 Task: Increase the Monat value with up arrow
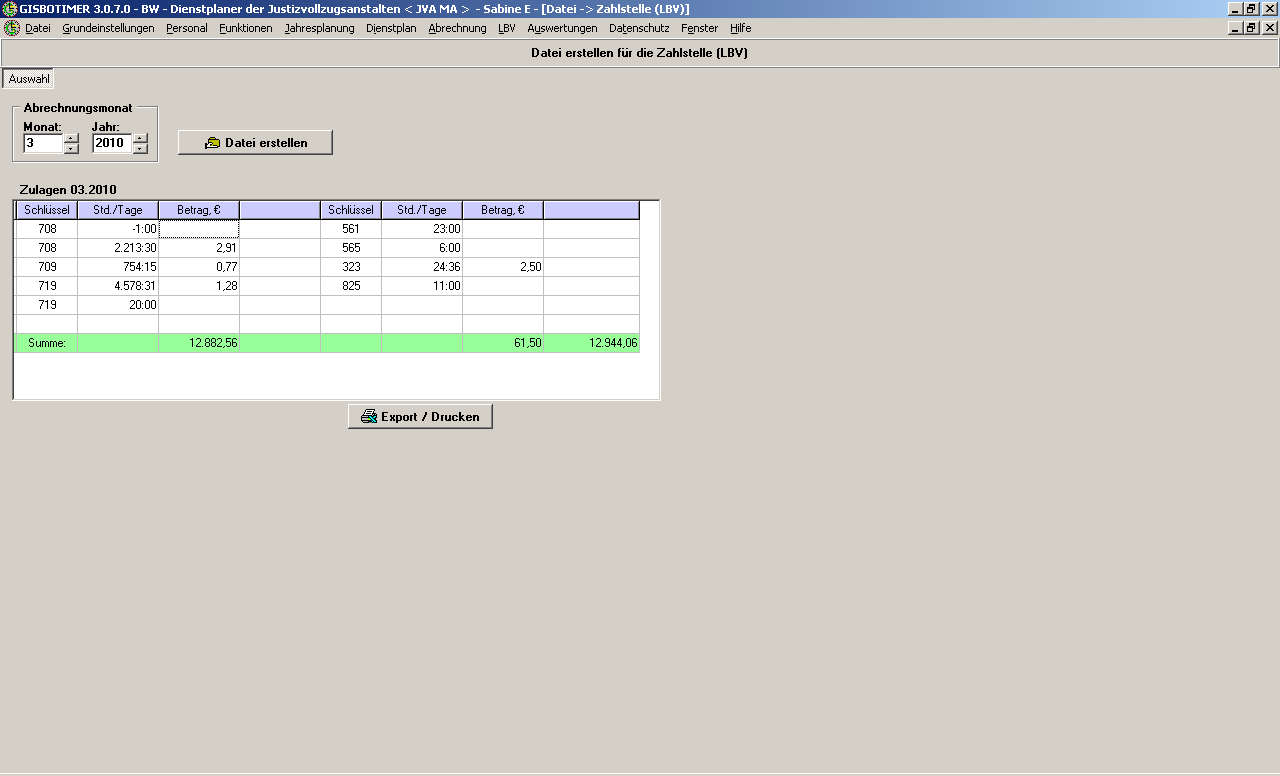[71, 138]
